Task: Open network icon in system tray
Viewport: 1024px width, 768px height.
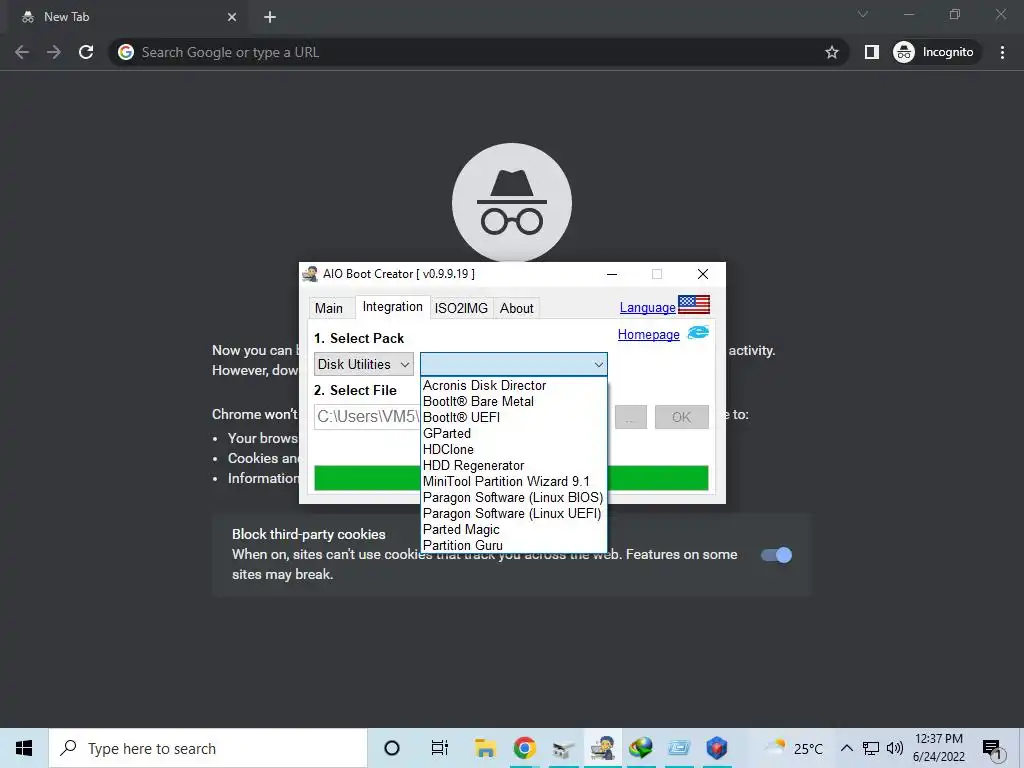Action: [x=871, y=748]
